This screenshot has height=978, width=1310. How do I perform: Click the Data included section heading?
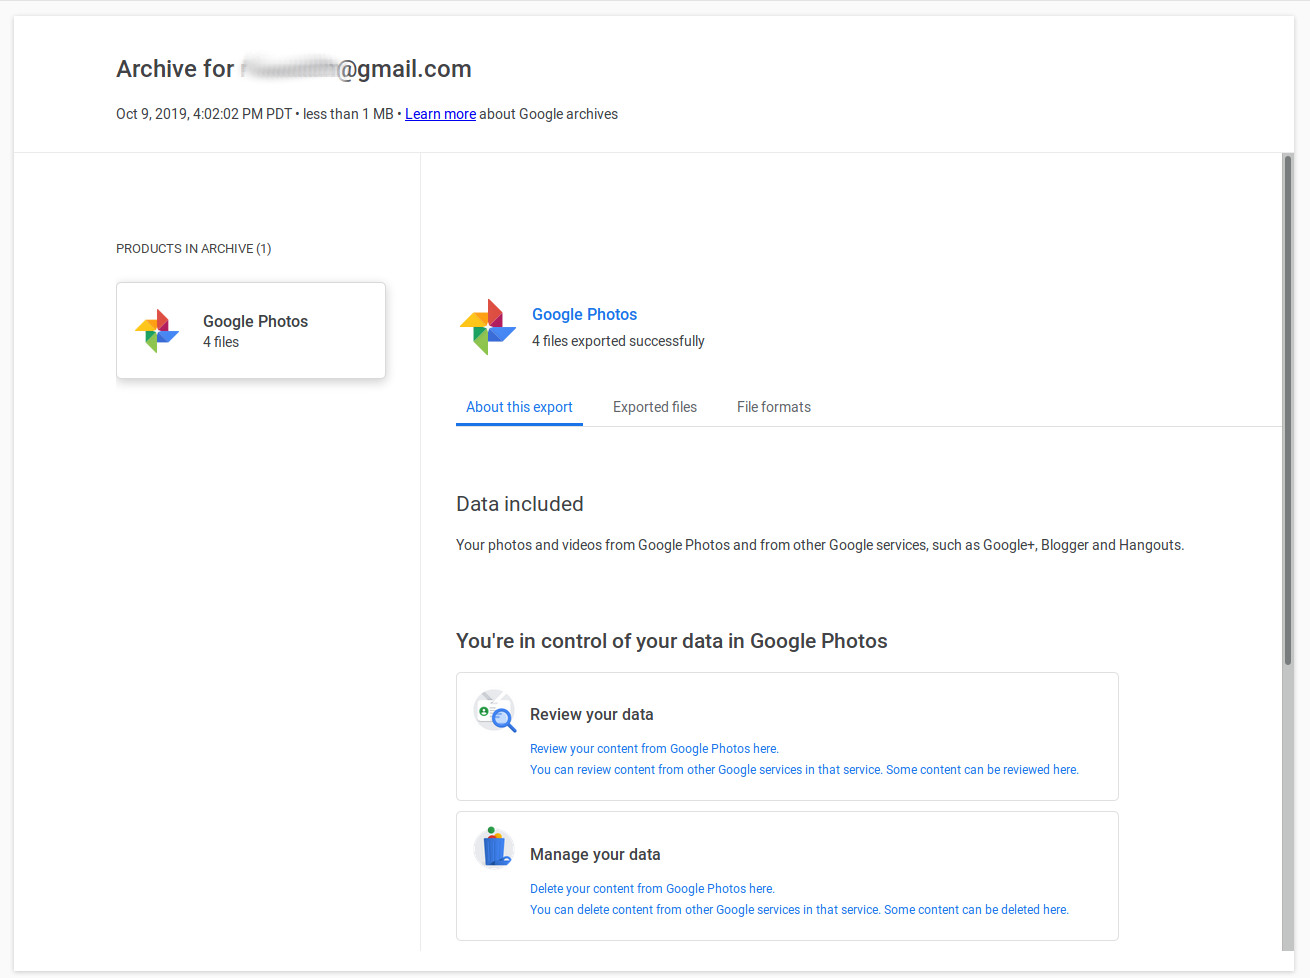coord(520,504)
